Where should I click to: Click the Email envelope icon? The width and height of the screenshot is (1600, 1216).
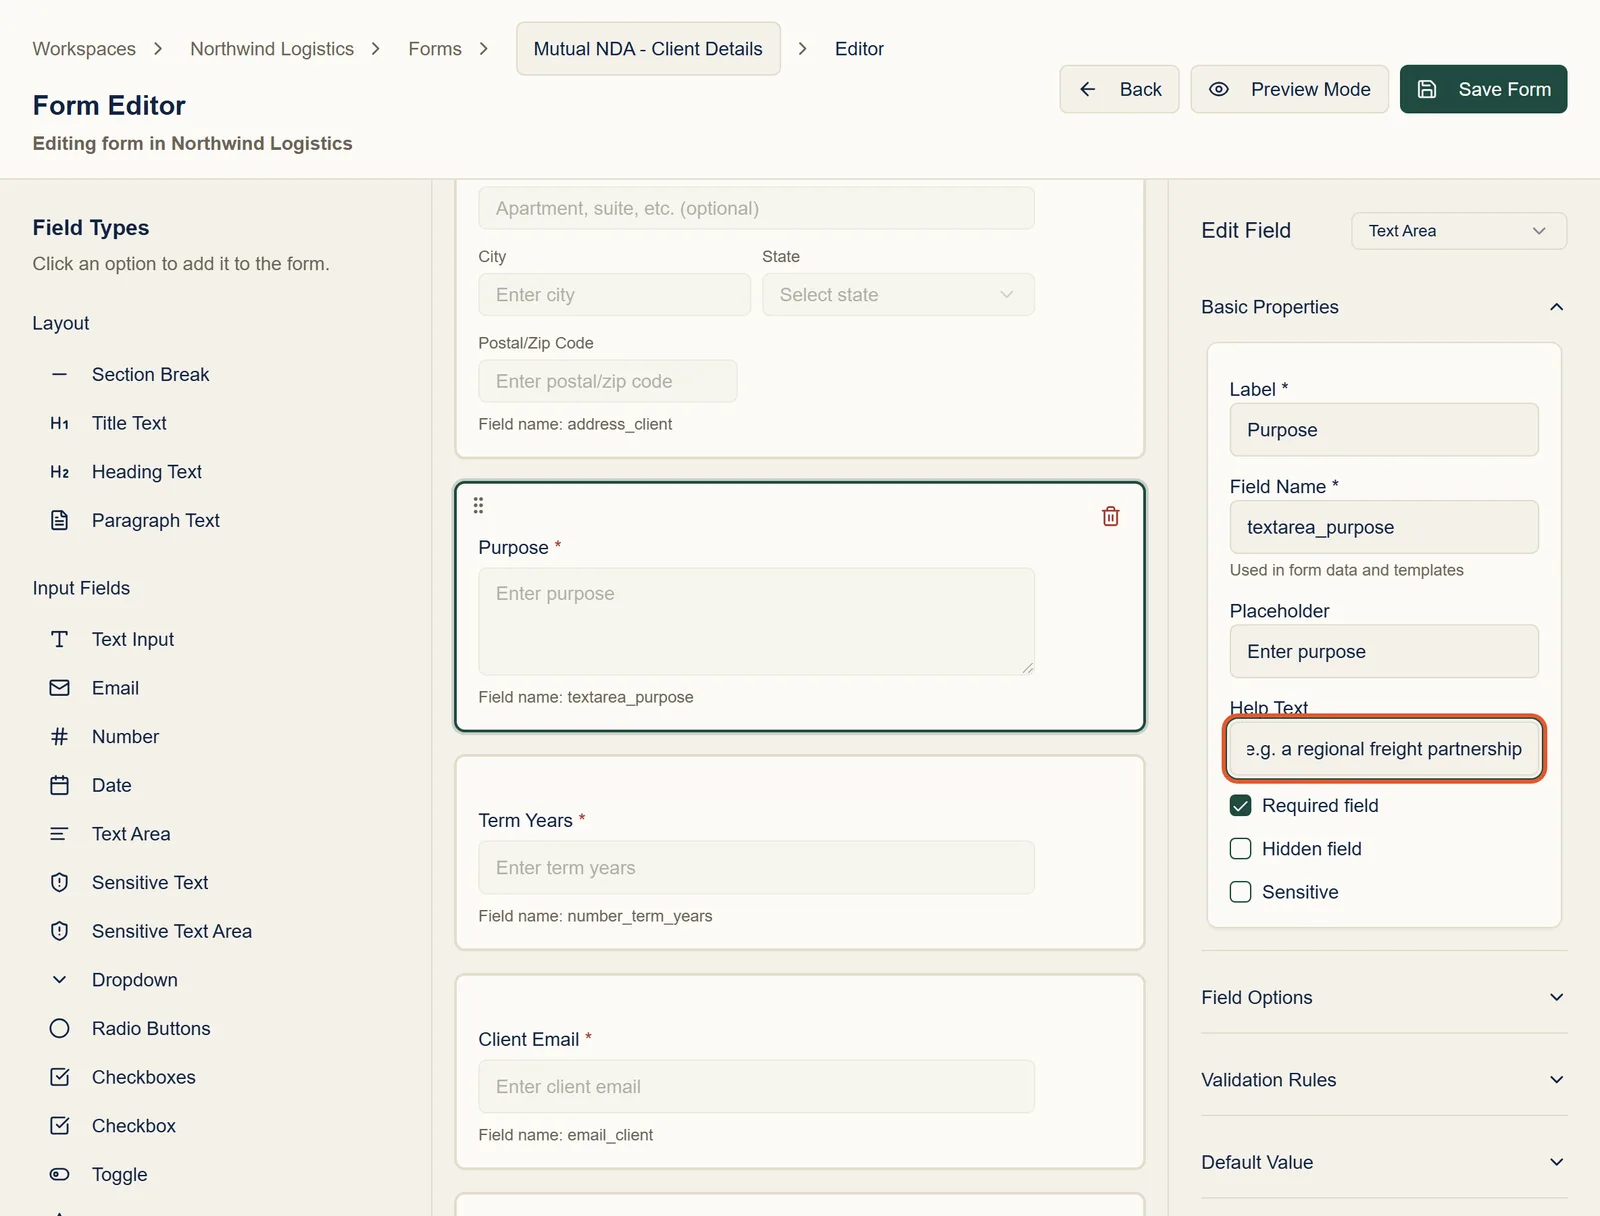[x=60, y=688]
